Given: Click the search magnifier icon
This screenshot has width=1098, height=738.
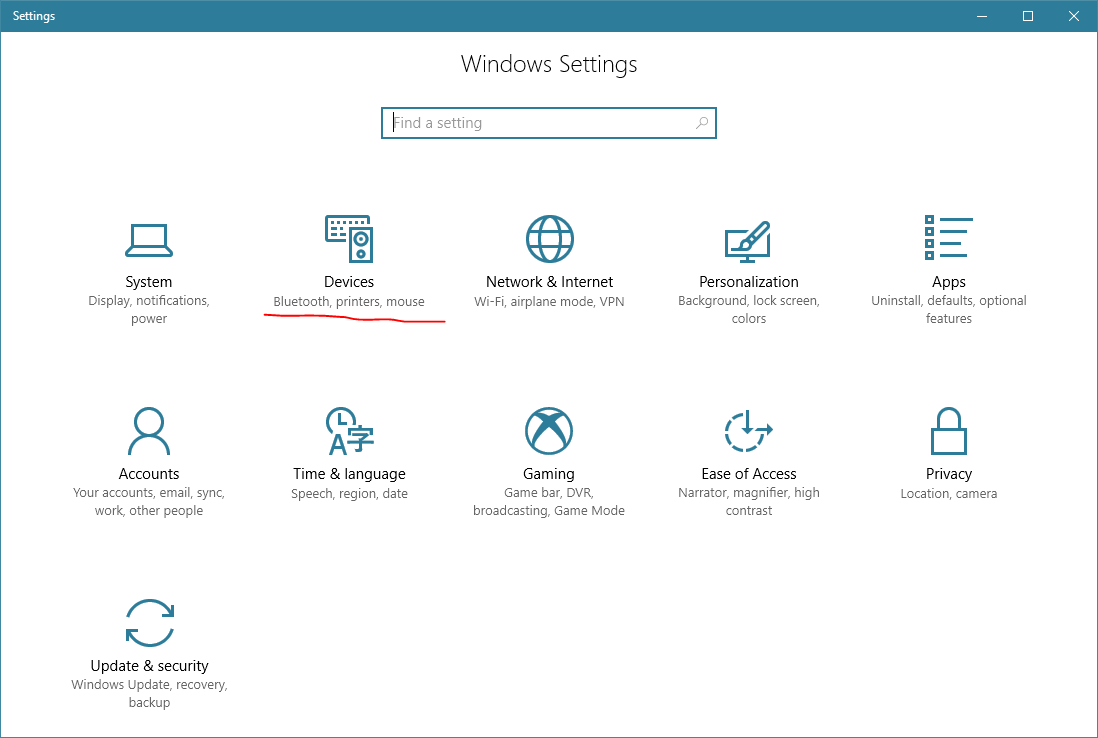Looking at the screenshot, I should pyautogui.click(x=702, y=123).
